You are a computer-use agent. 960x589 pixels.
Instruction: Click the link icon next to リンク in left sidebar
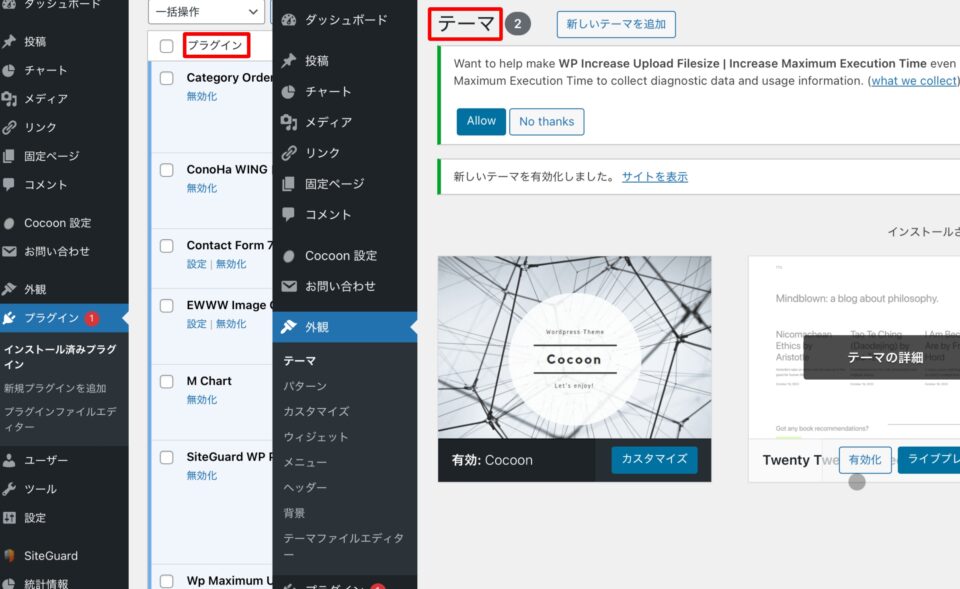pos(10,128)
